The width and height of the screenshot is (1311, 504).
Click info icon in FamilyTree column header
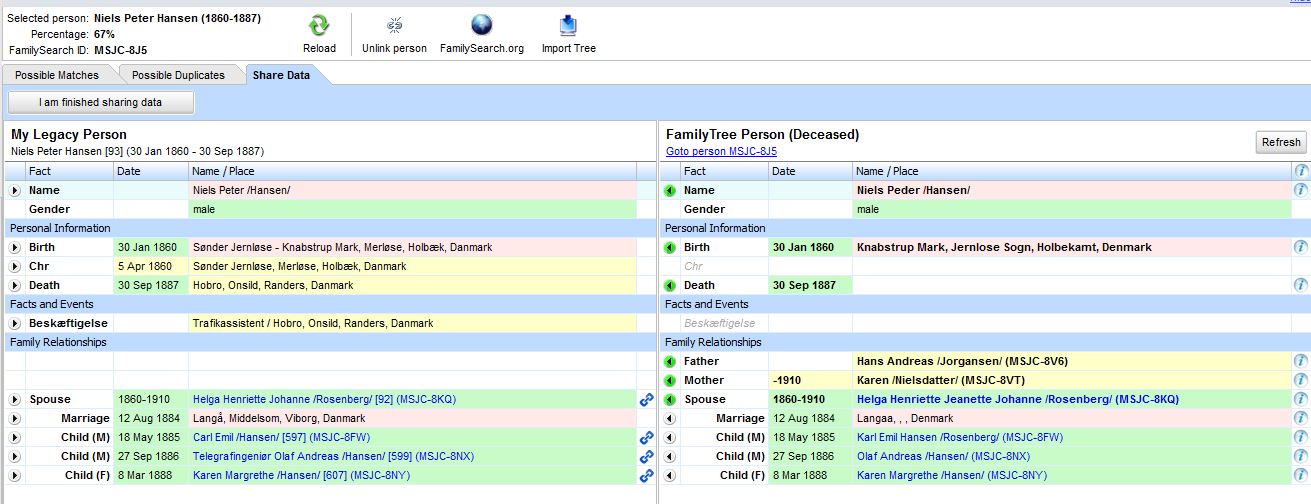pyautogui.click(x=1301, y=171)
